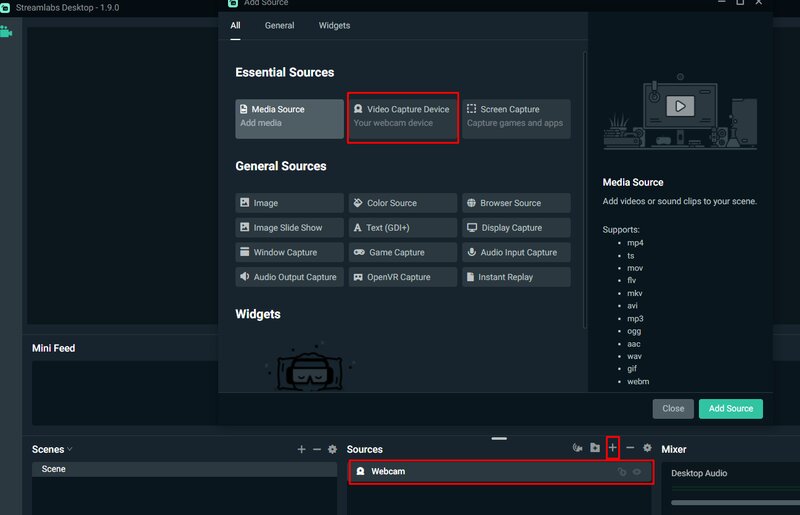Viewport: 800px width, 515px height.
Task: Click the mkv format entry
Action: [x=634, y=293]
